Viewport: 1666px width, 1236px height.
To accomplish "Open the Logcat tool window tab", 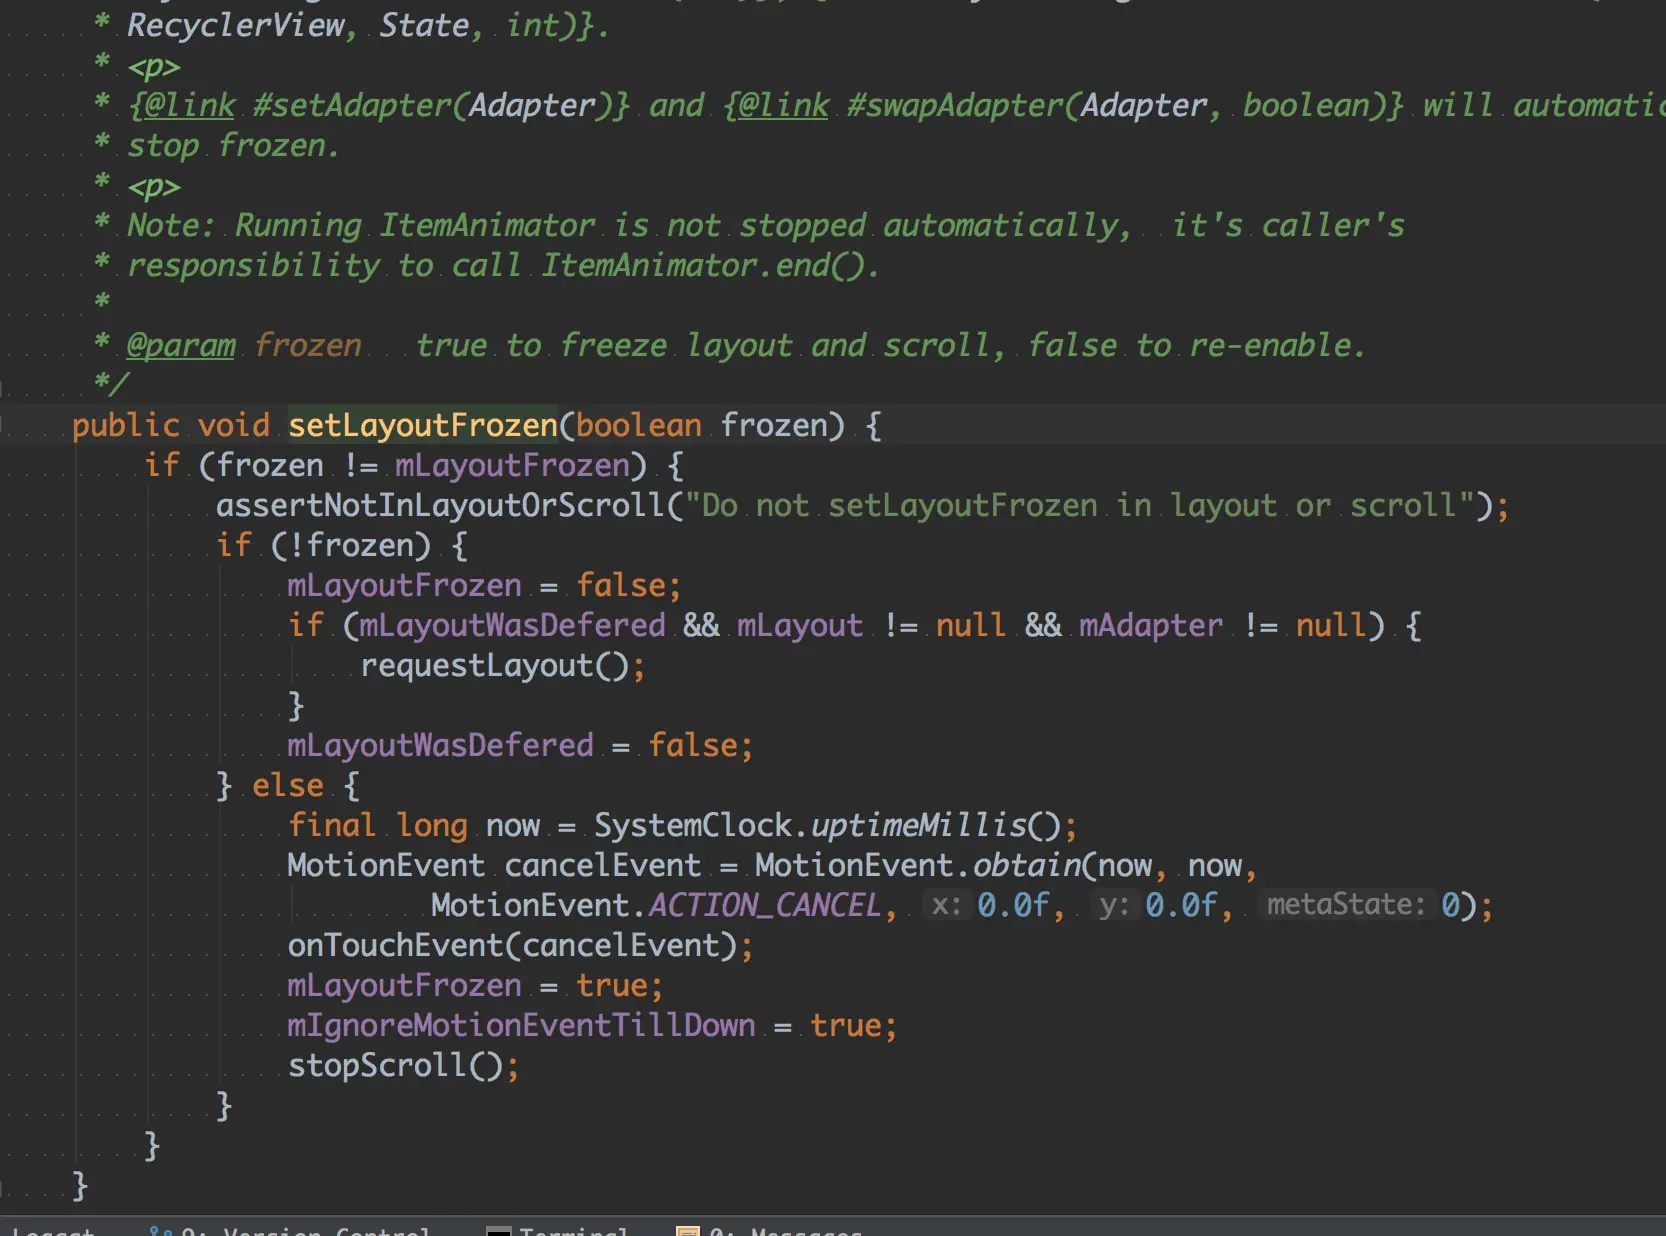I will coord(52,1230).
